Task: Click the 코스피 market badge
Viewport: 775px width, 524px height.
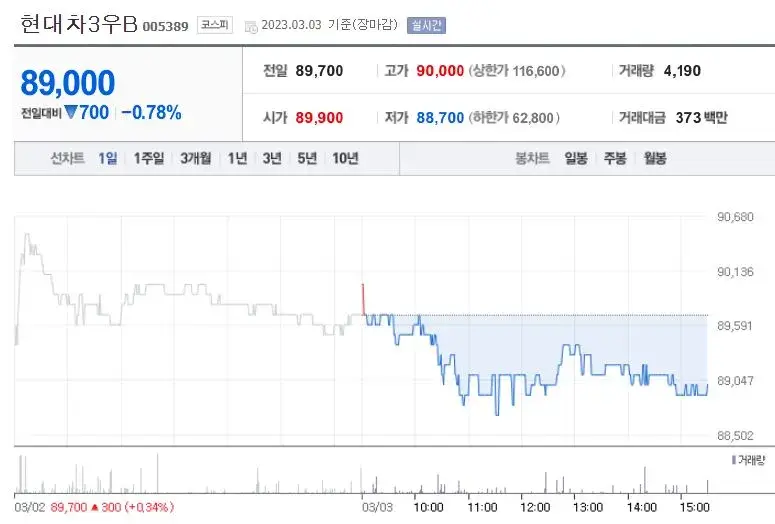Action: (x=215, y=25)
